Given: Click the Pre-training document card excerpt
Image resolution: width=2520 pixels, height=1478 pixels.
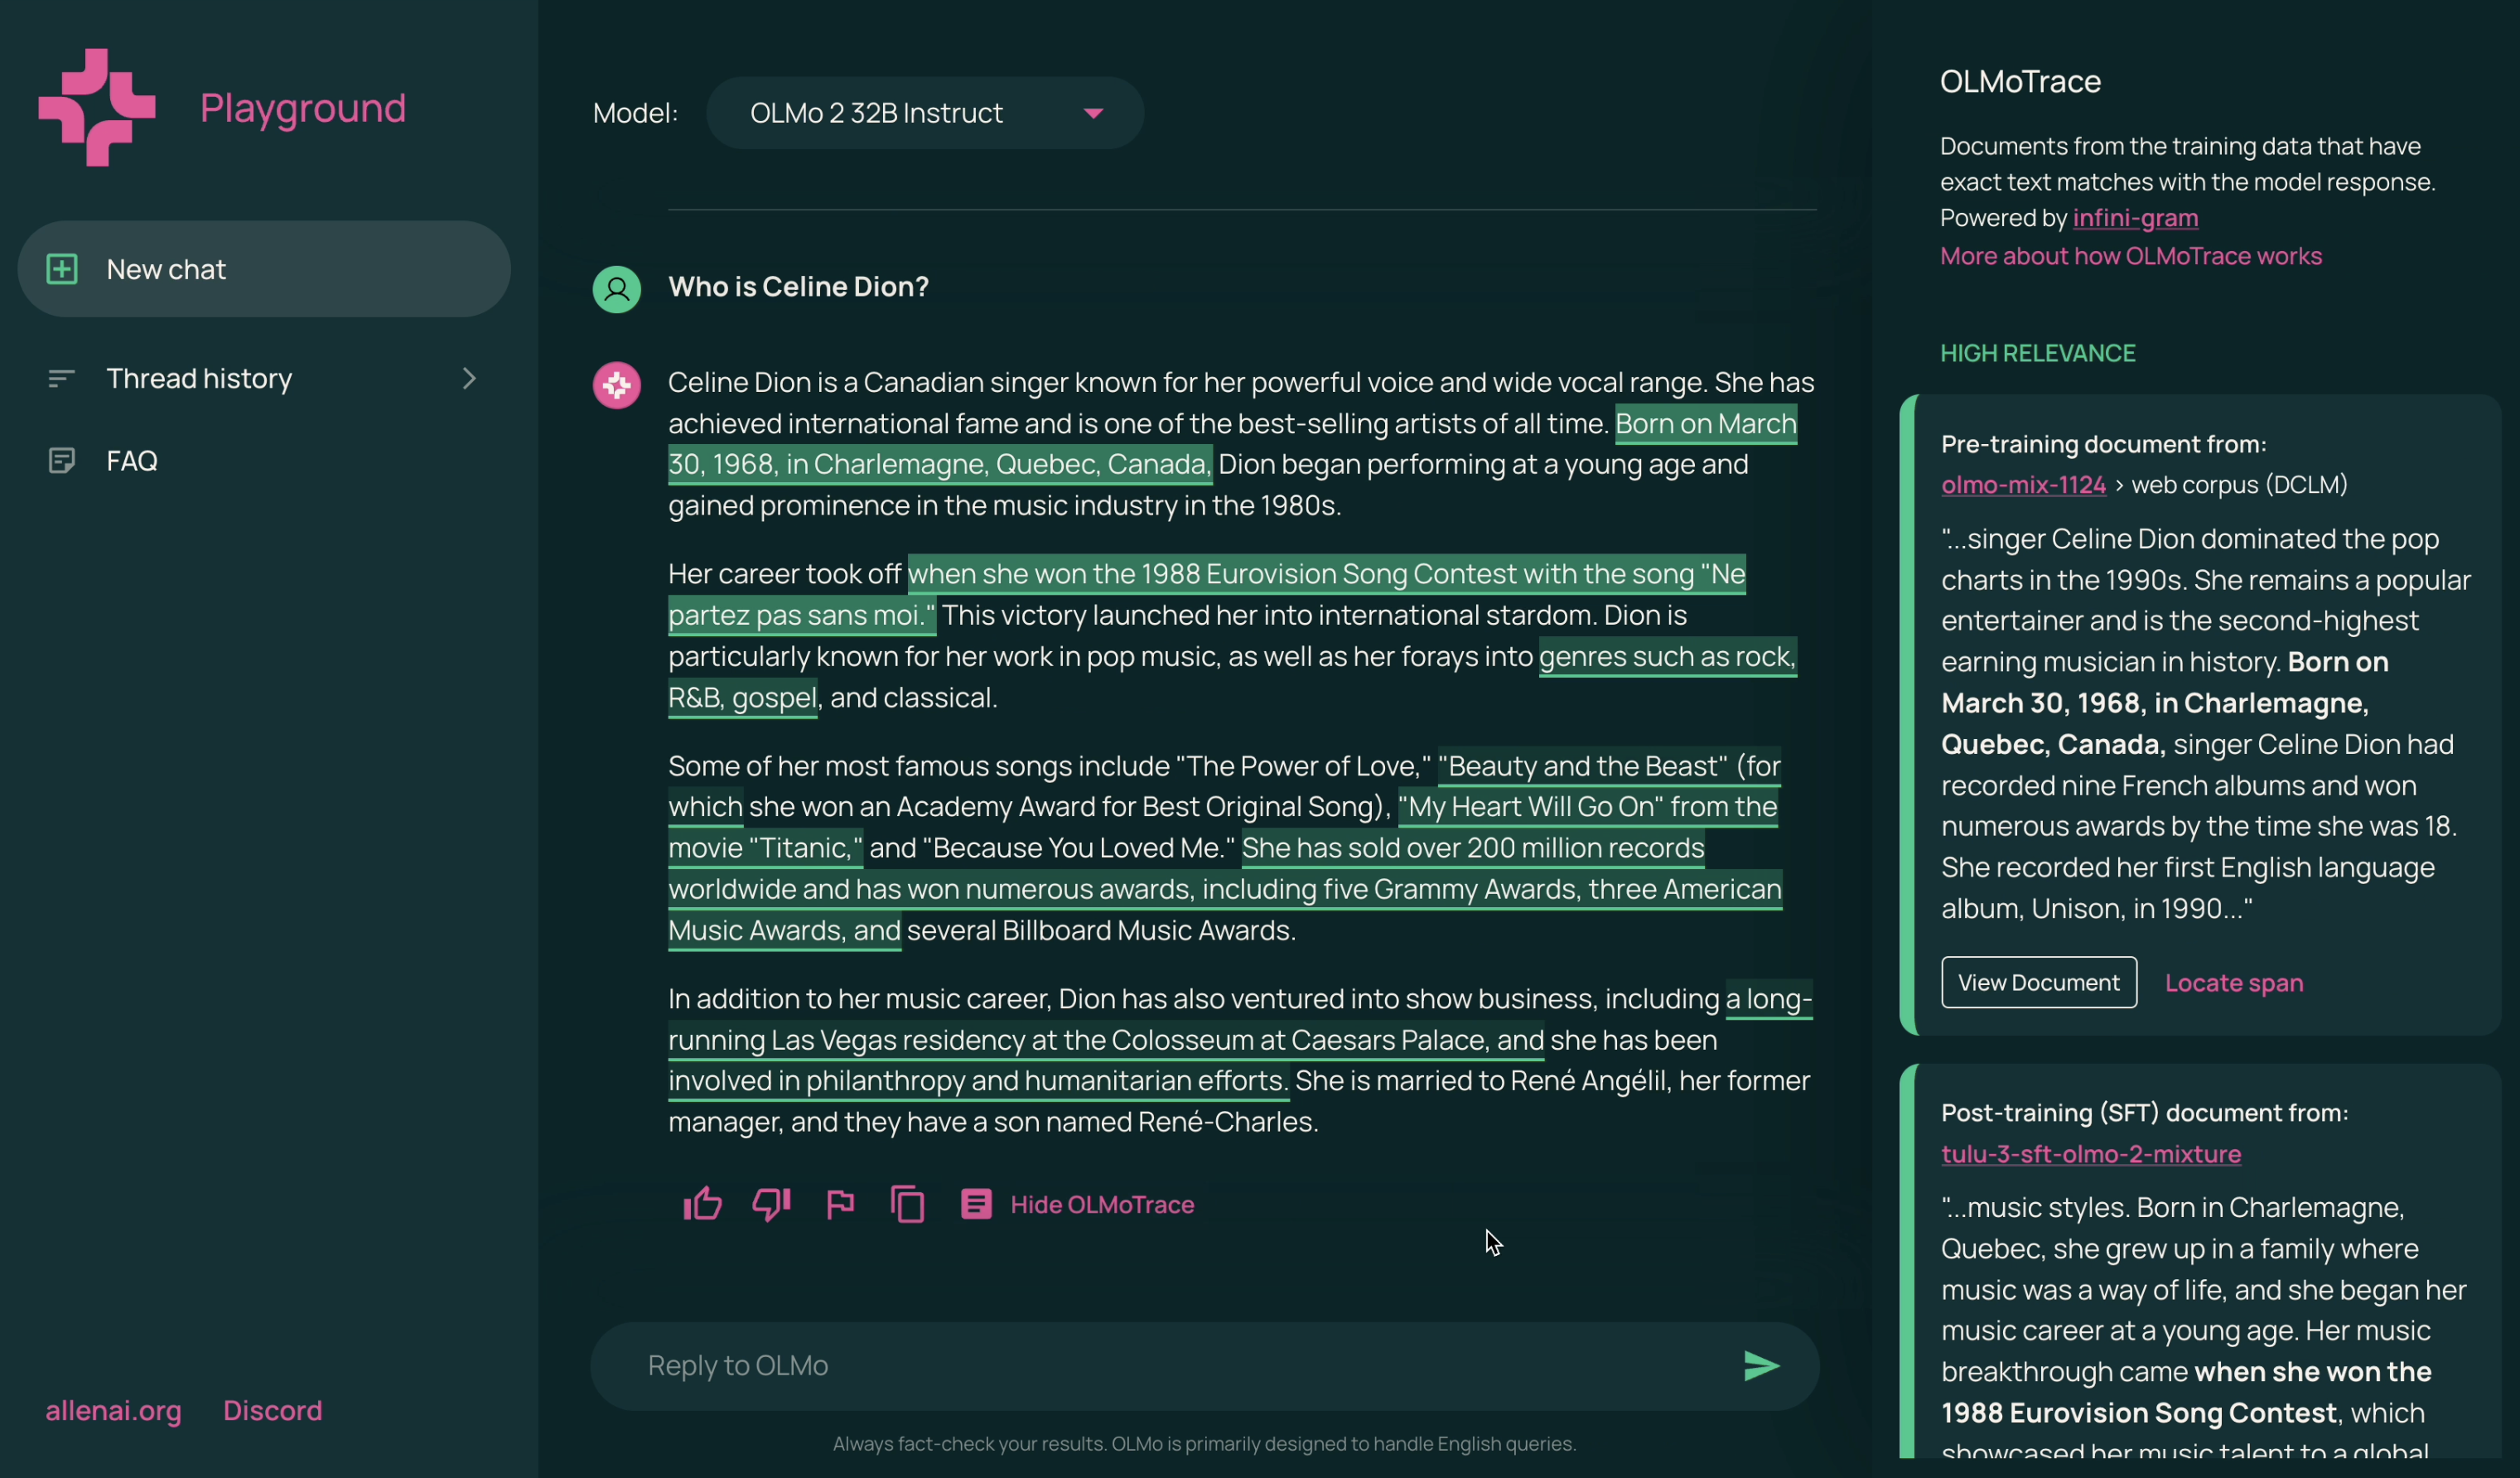Looking at the screenshot, I should coord(2205,723).
